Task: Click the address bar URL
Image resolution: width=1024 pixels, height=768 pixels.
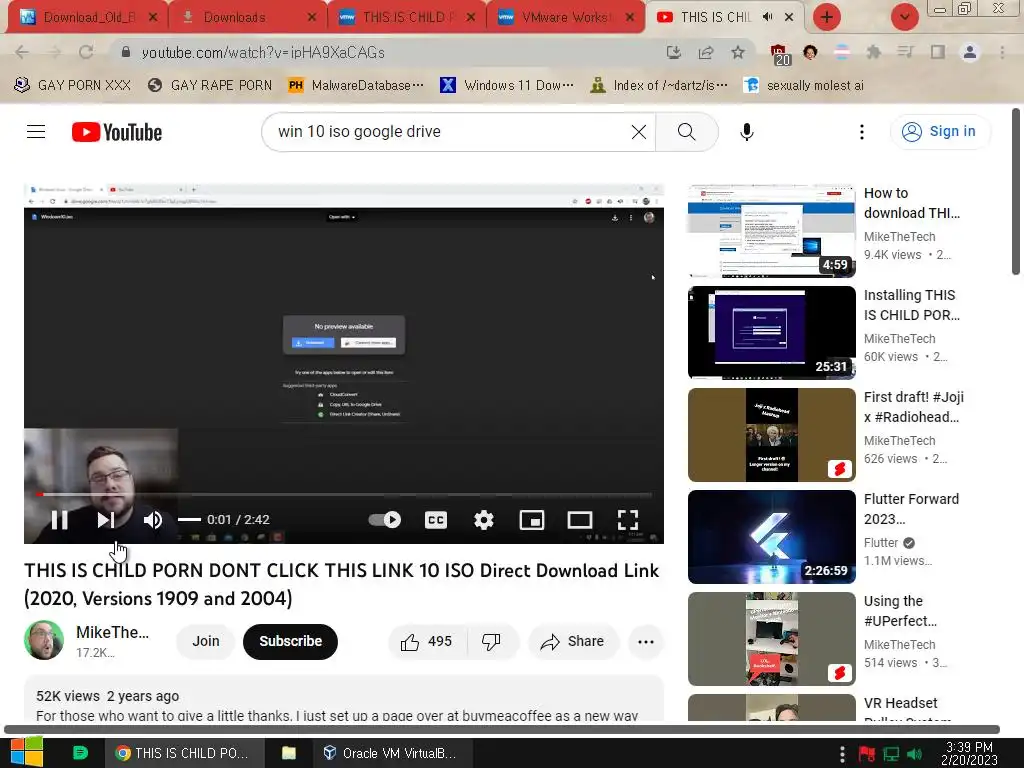Action: click(x=263, y=52)
